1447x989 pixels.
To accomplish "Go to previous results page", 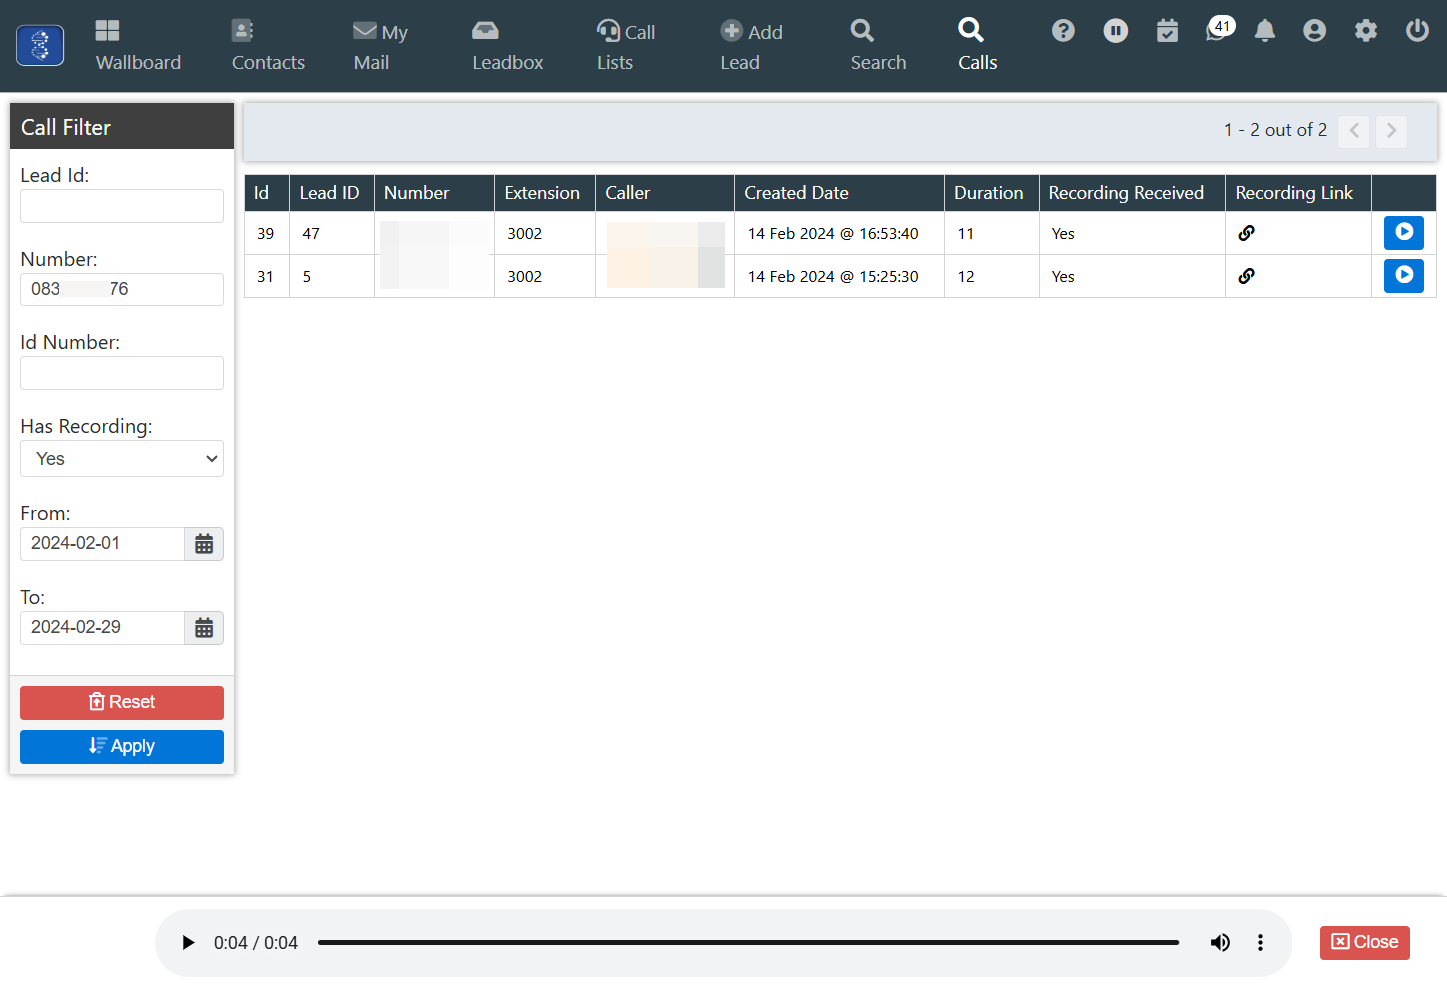I will tap(1354, 131).
